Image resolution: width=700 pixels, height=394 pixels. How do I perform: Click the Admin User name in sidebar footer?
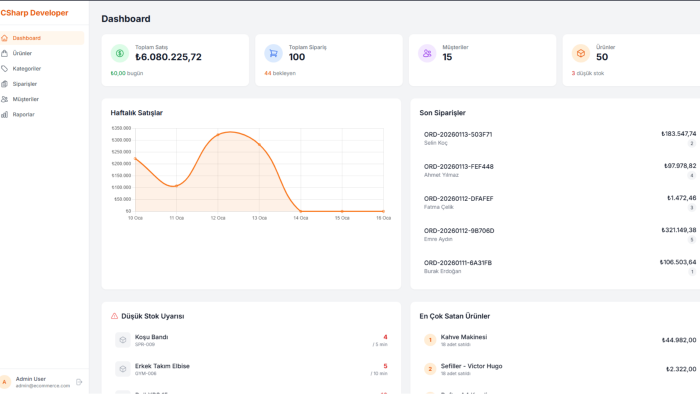coord(31,379)
